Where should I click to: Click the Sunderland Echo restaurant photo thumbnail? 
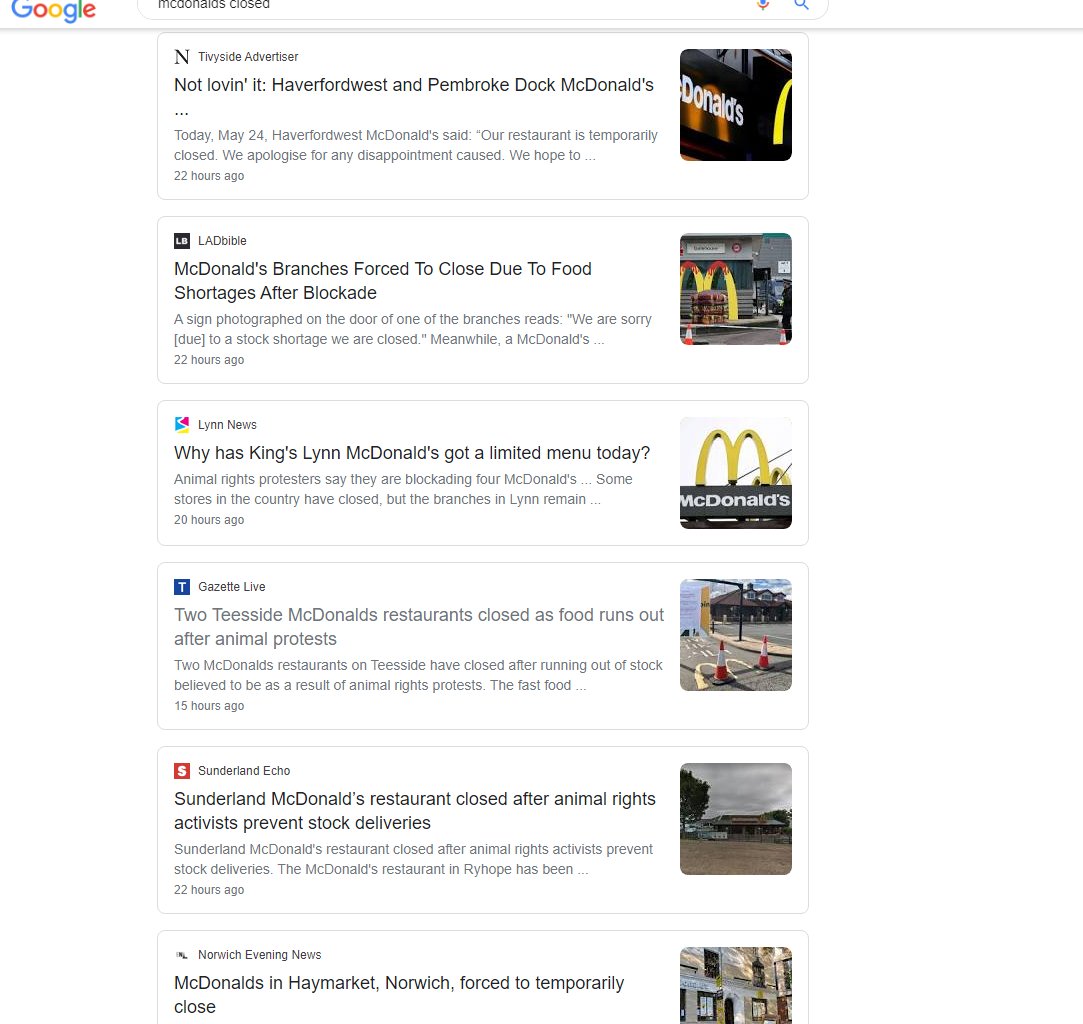pos(735,818)
